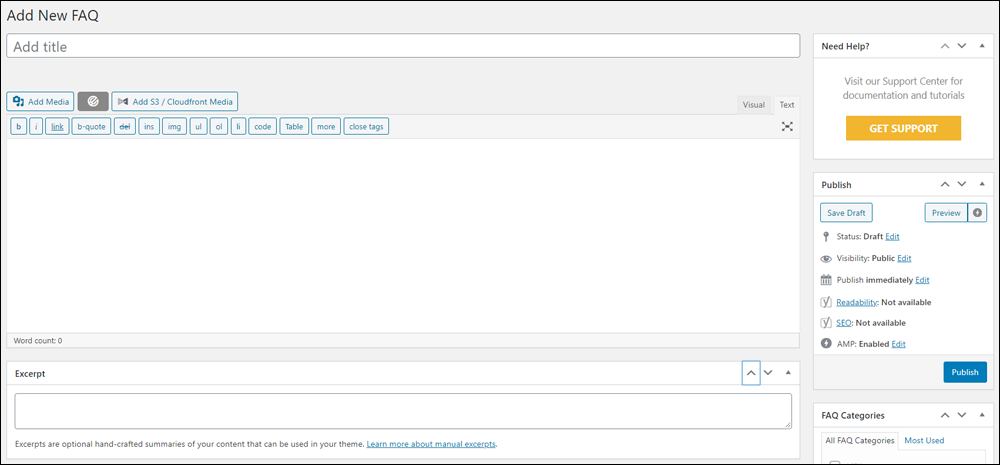Screen dimensions: 1000x465
Task: Toggle distraction-free fullscreen editor icon
Action: (787, 126)
